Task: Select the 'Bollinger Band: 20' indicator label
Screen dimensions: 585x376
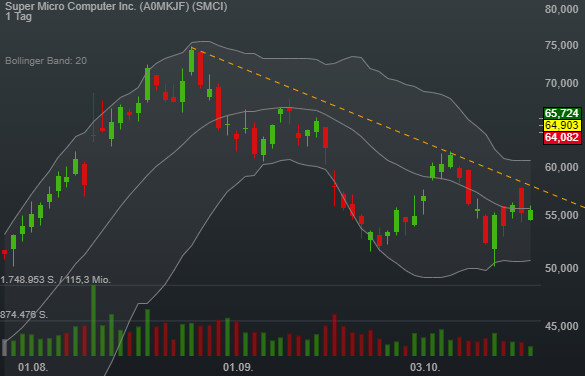Action: 46,61
